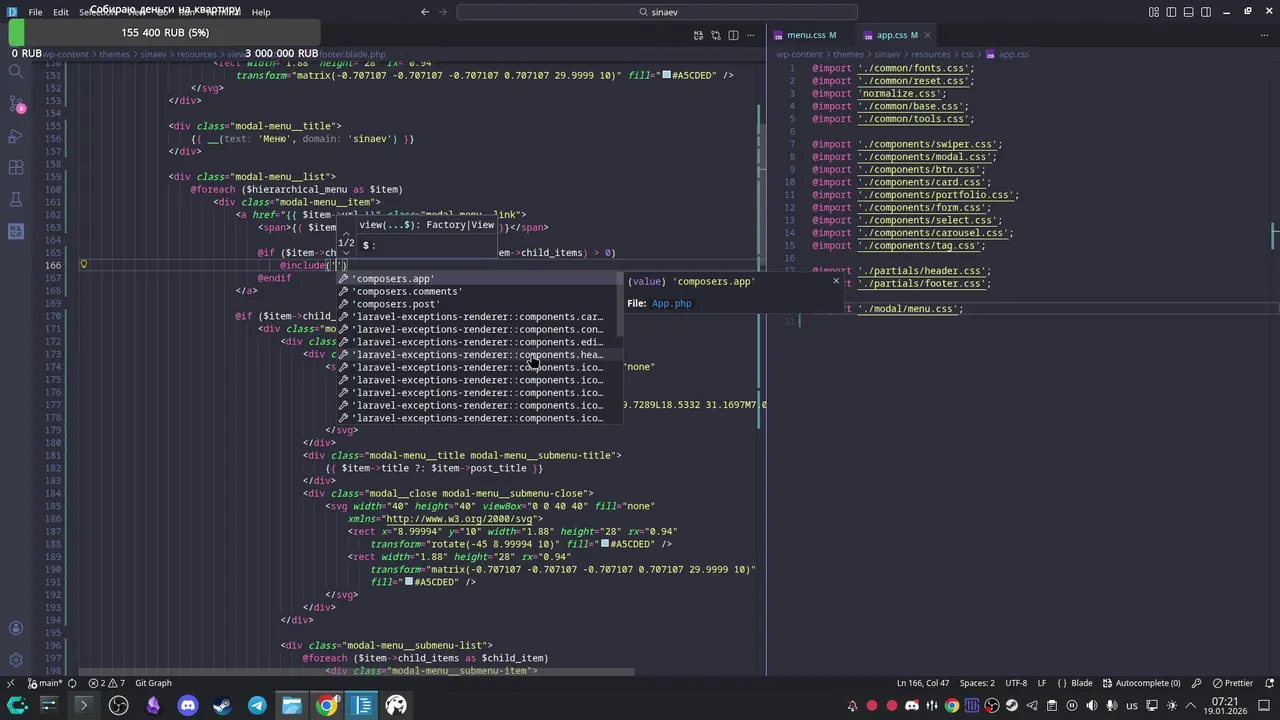
Task: Synchronize changes icon next to main branch
Action: click(x=71, y=683)
